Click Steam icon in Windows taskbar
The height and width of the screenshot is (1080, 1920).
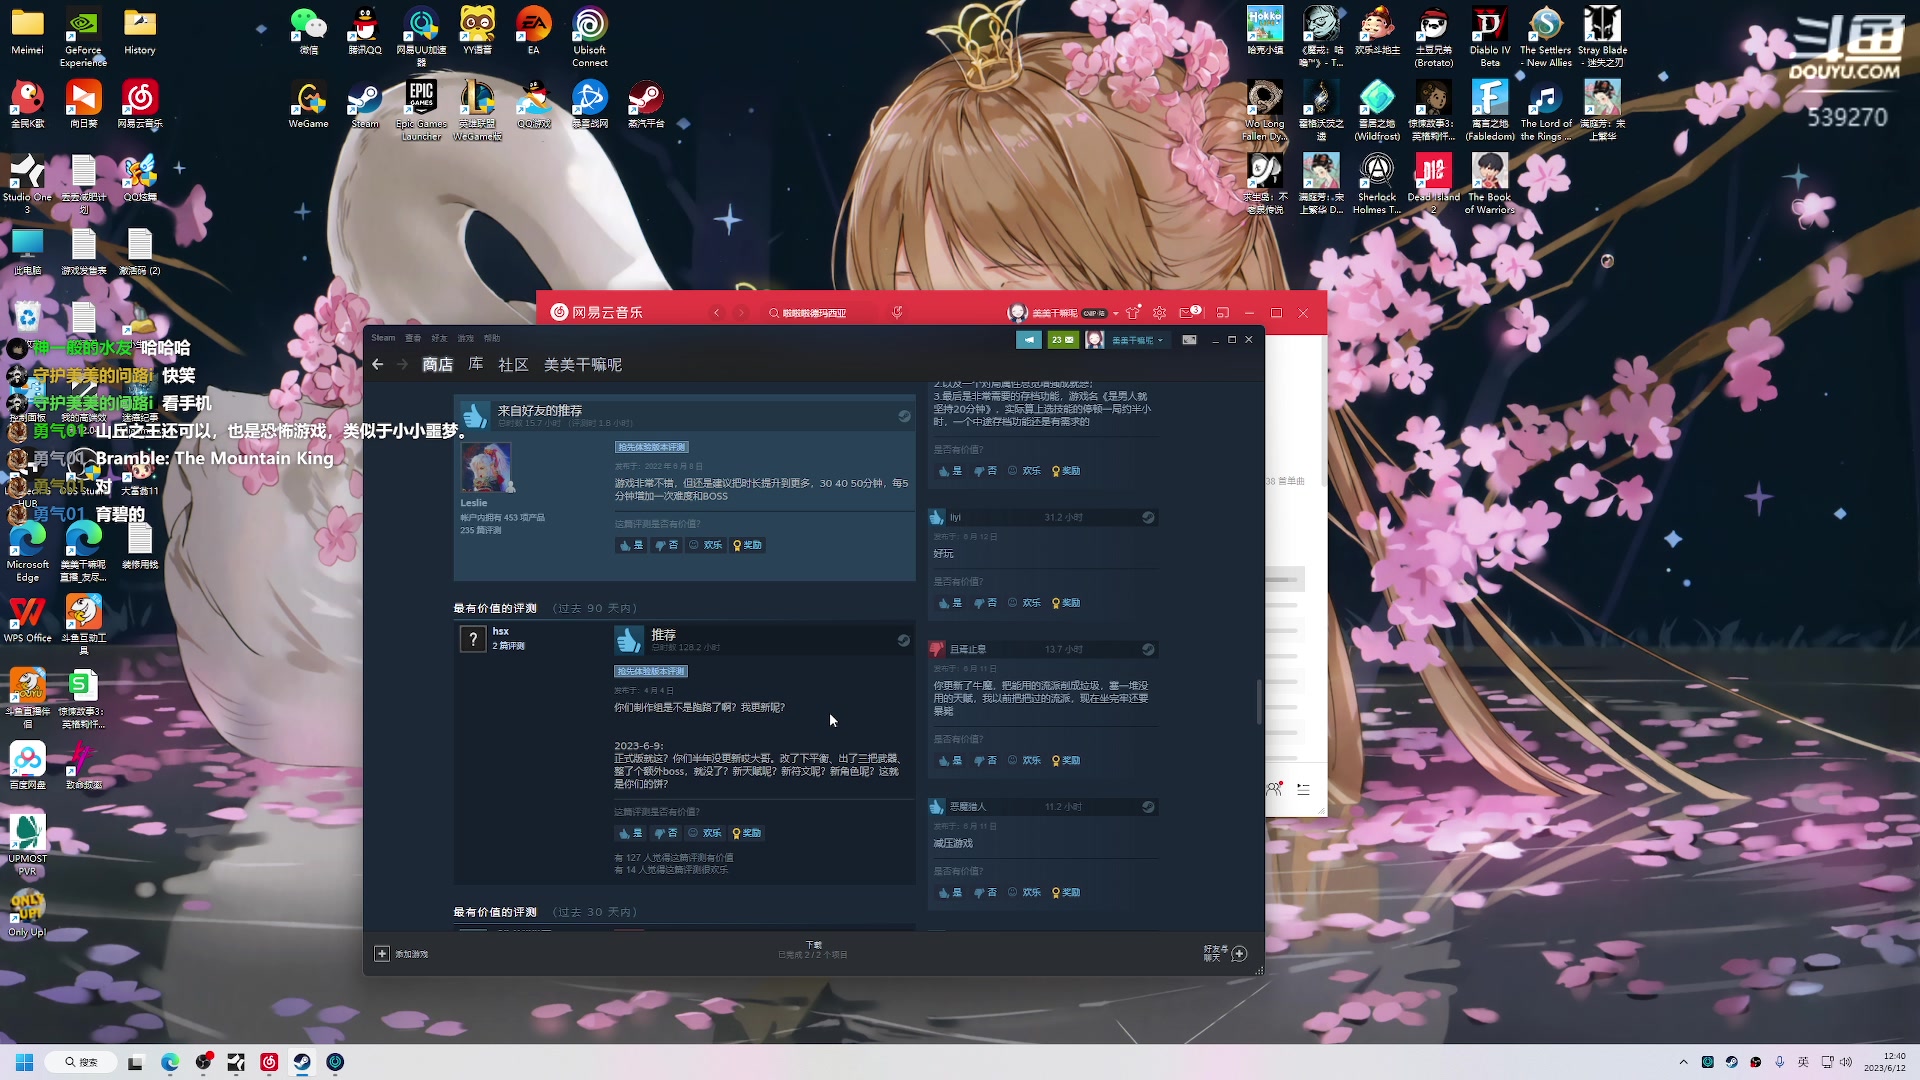[302, 1062]
